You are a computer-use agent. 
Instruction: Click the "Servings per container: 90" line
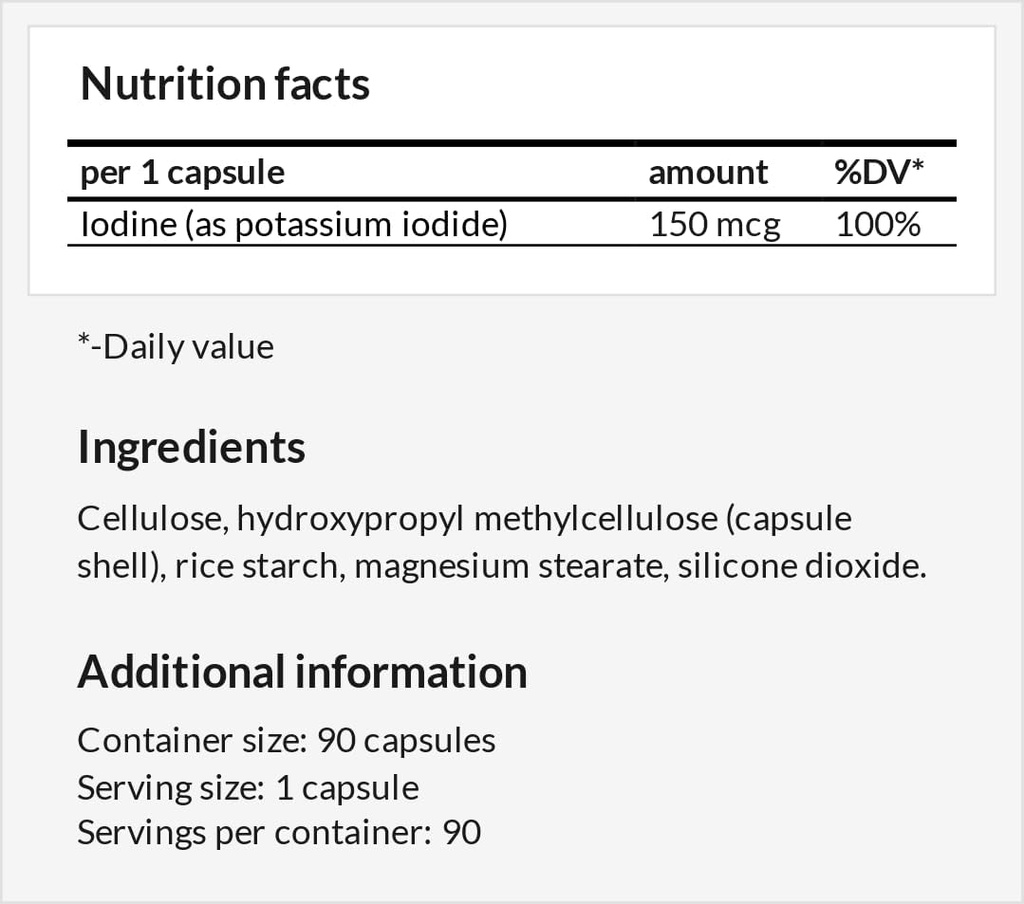pos(279,832)
